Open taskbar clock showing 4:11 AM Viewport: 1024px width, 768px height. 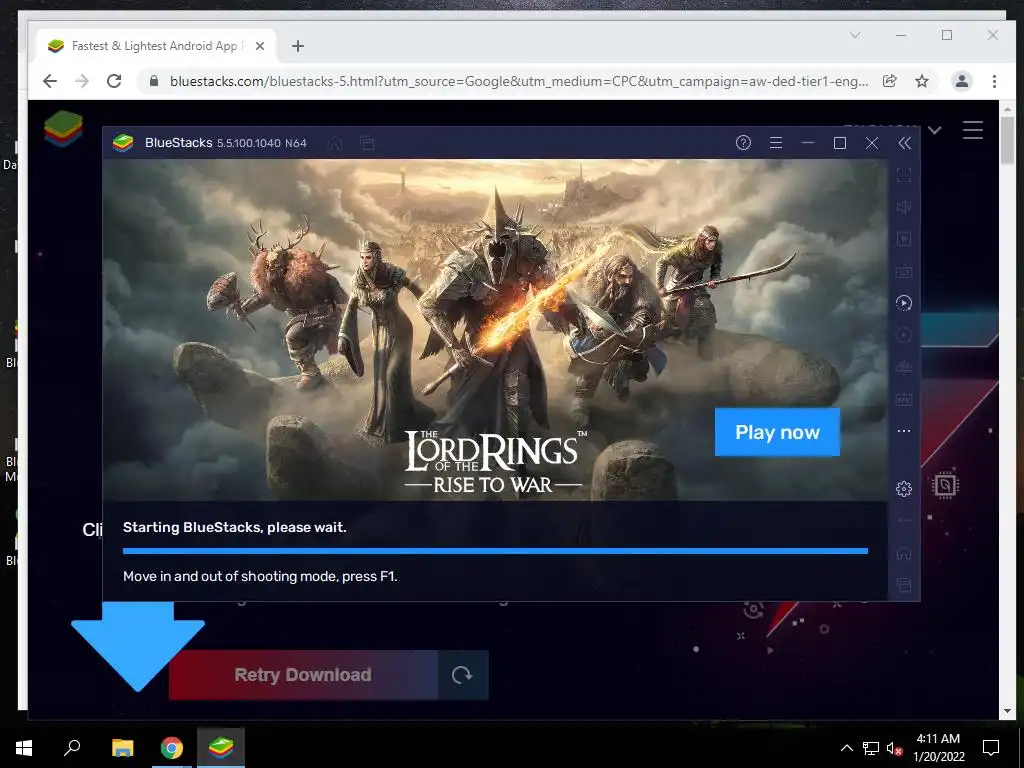(x=938, y=748)
